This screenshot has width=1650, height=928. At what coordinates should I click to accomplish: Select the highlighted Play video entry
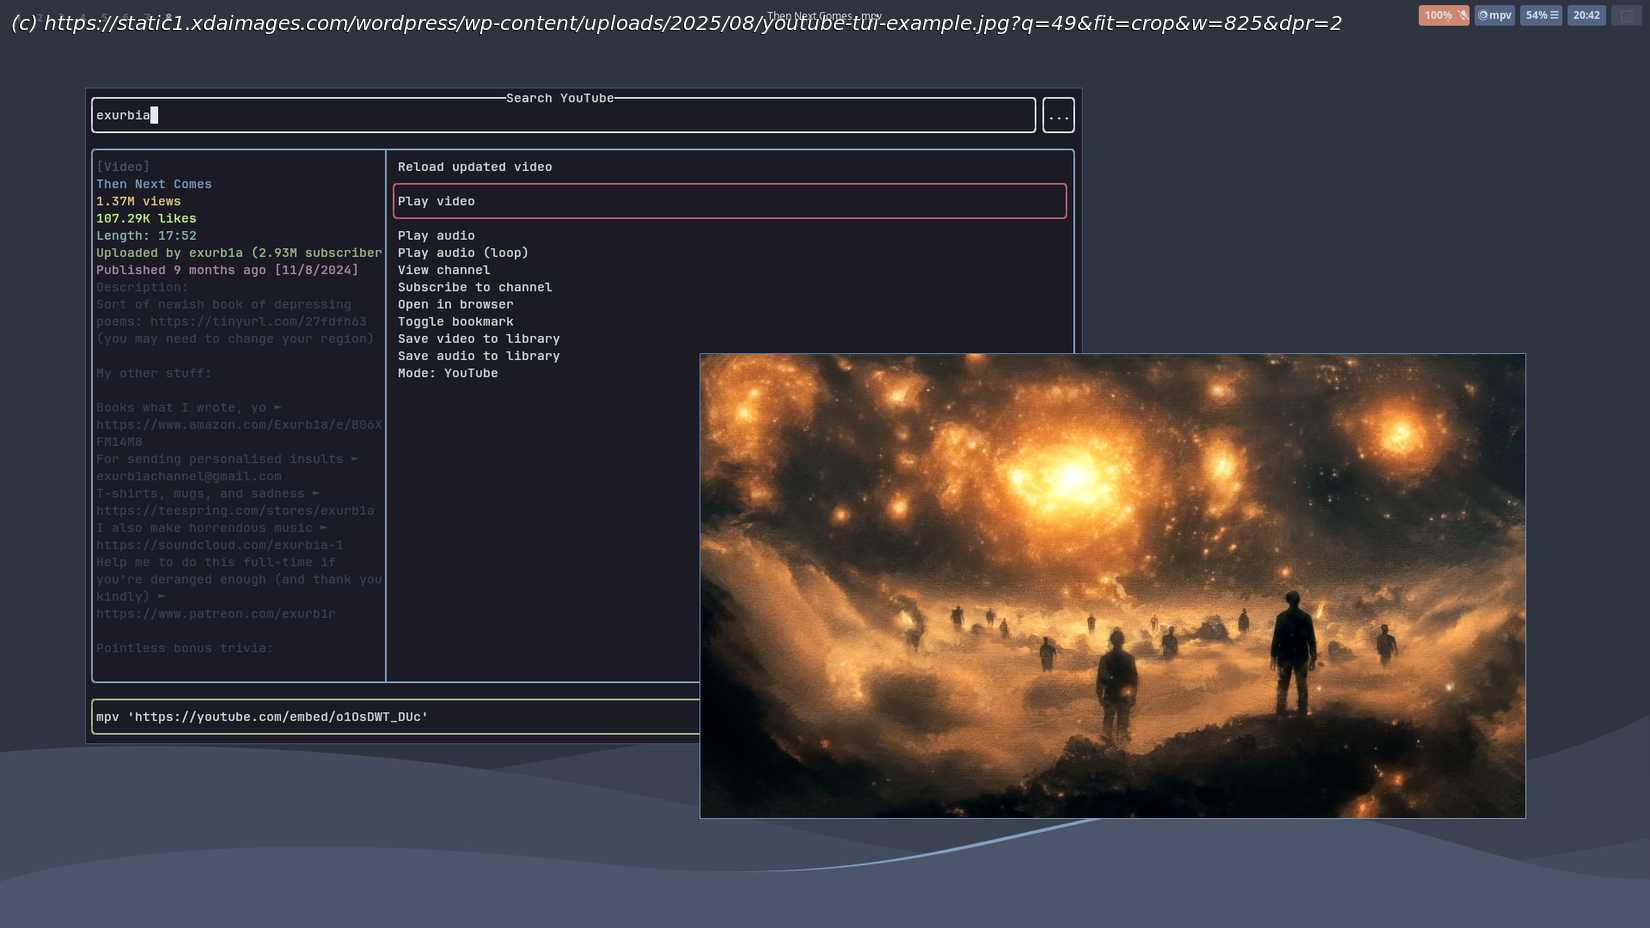click(x=729, y=201)
